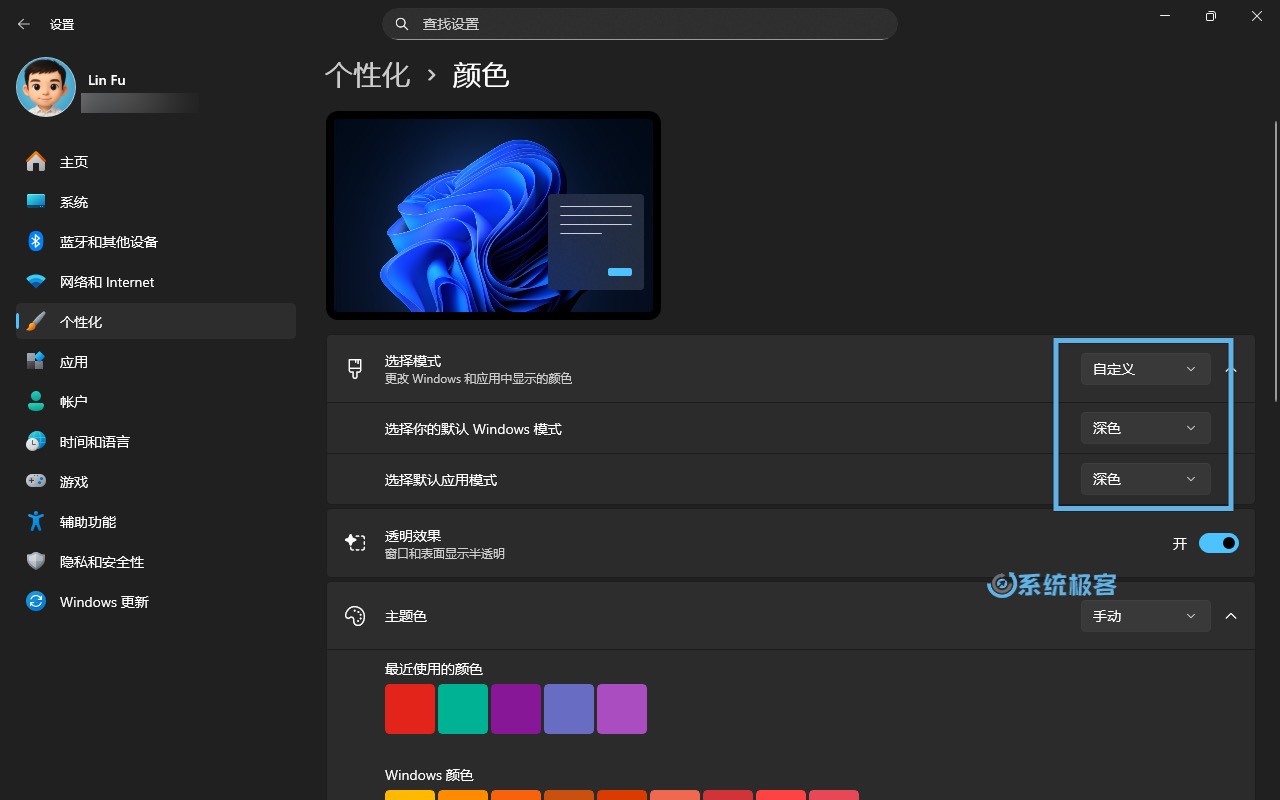Open the Apps (应用) sidebar icon

click(36, 362)
